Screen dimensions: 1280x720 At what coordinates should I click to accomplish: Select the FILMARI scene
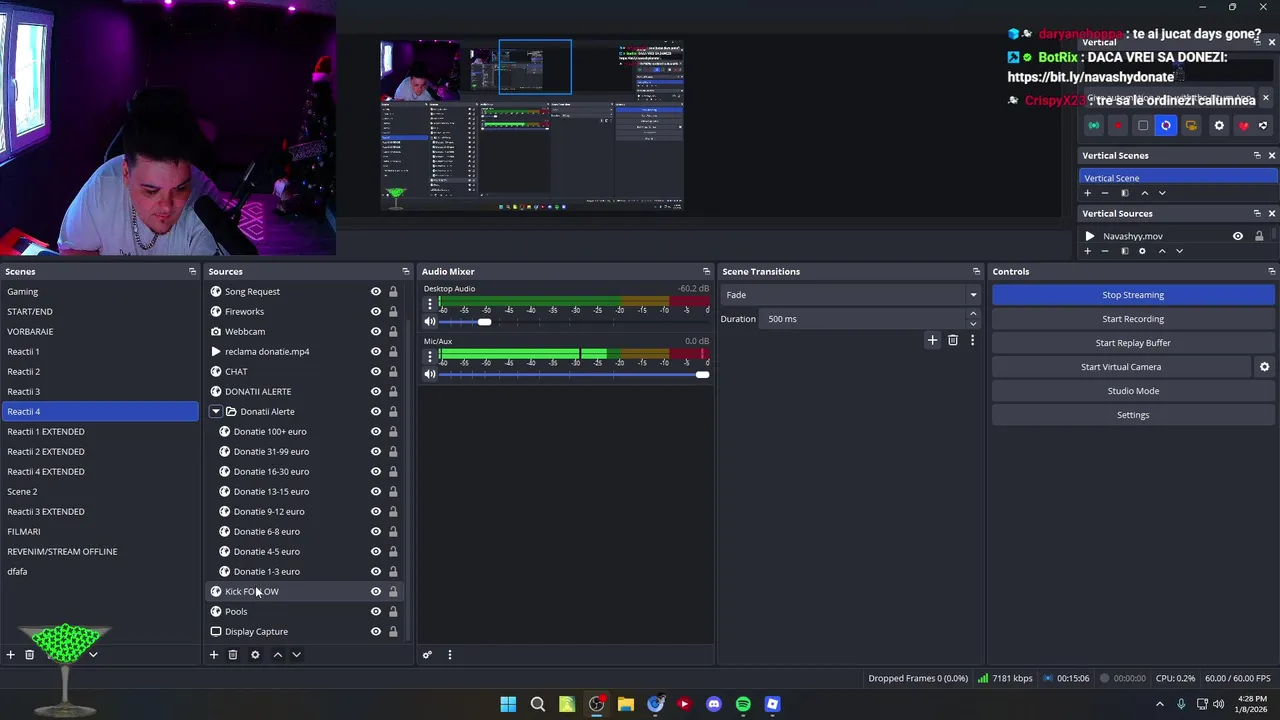coord(100,531)
